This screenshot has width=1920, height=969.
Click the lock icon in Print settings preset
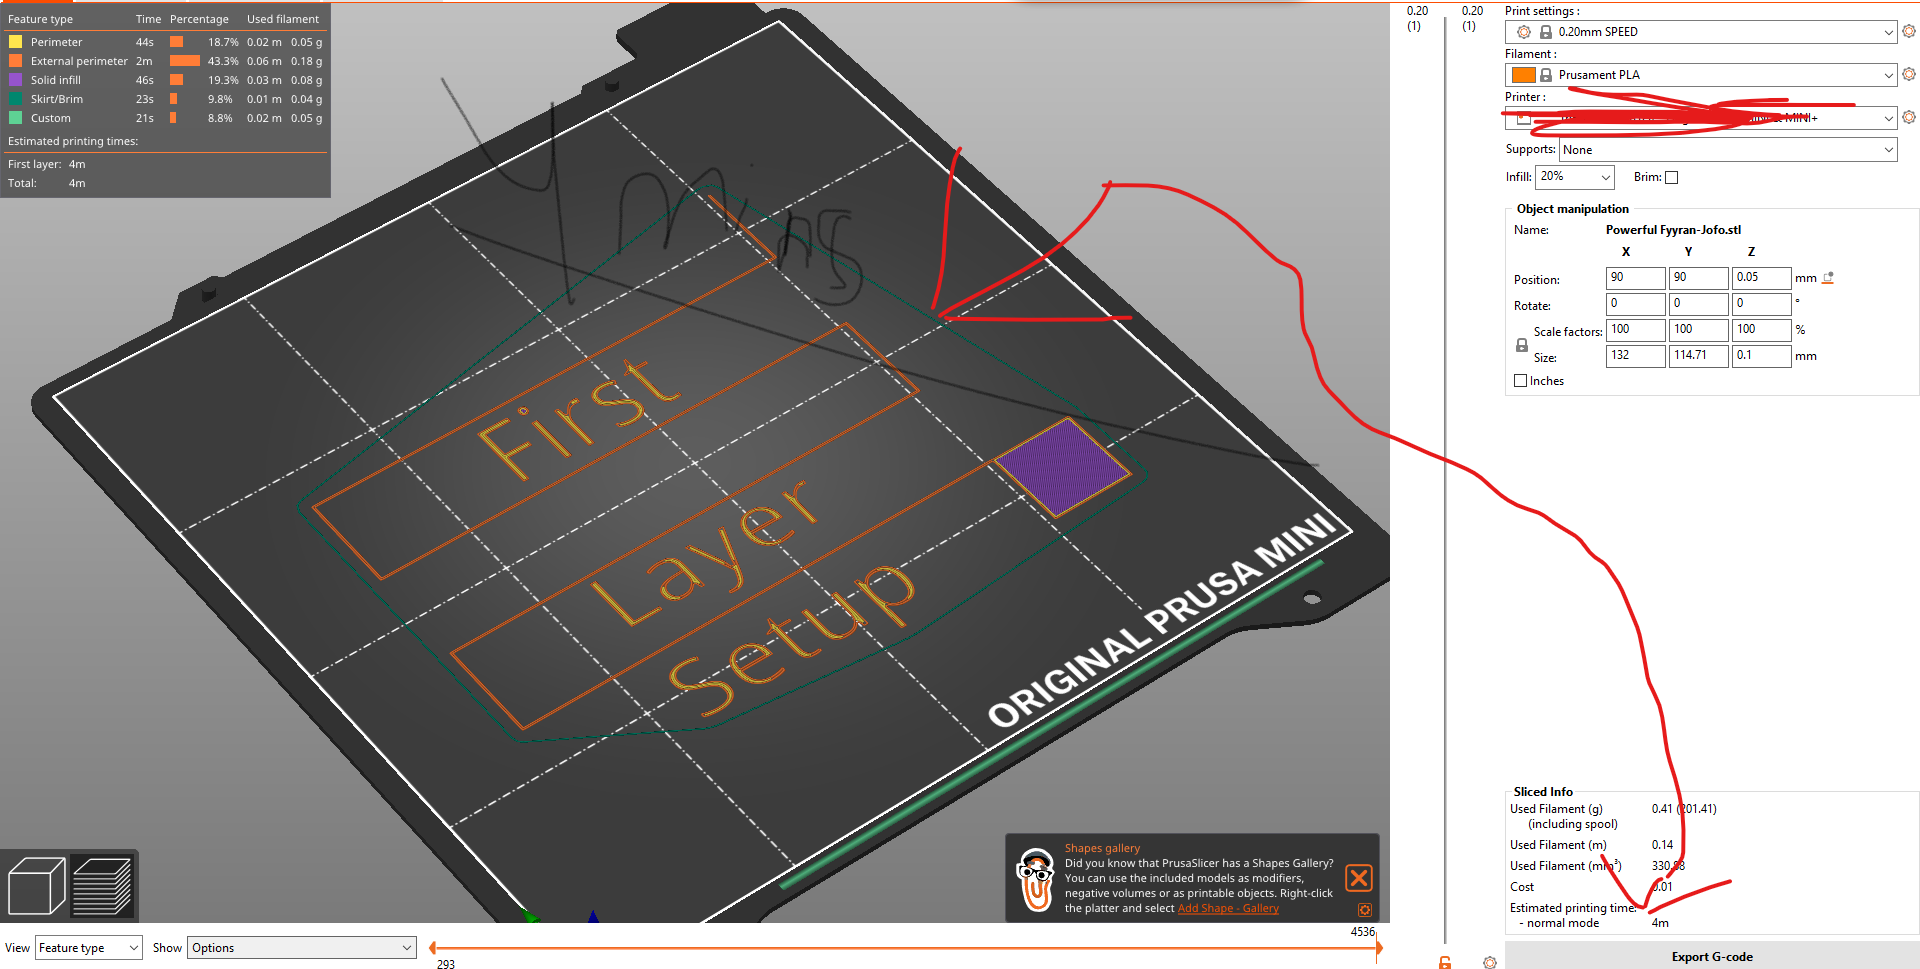click(x=1546, y=32)
